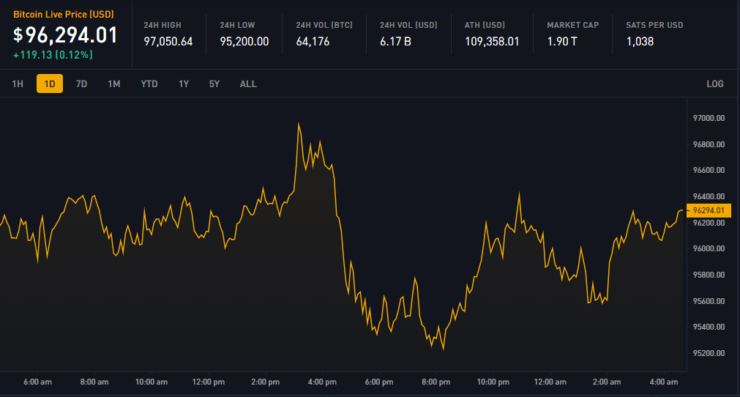Switch chart to 1M range
The width and height of the screenshot is (740, 397).
[114, 84]
